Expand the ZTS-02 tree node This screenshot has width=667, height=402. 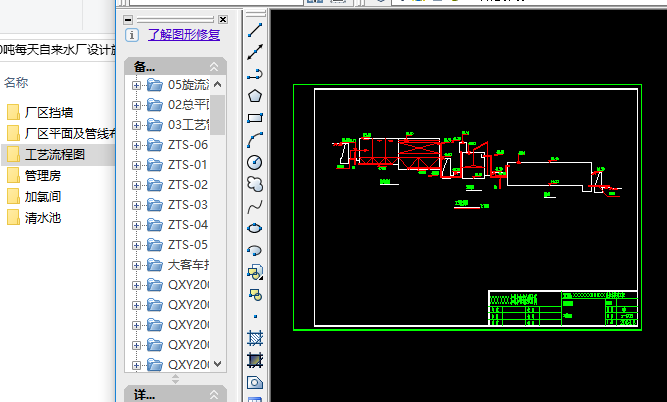pos(136,185)
